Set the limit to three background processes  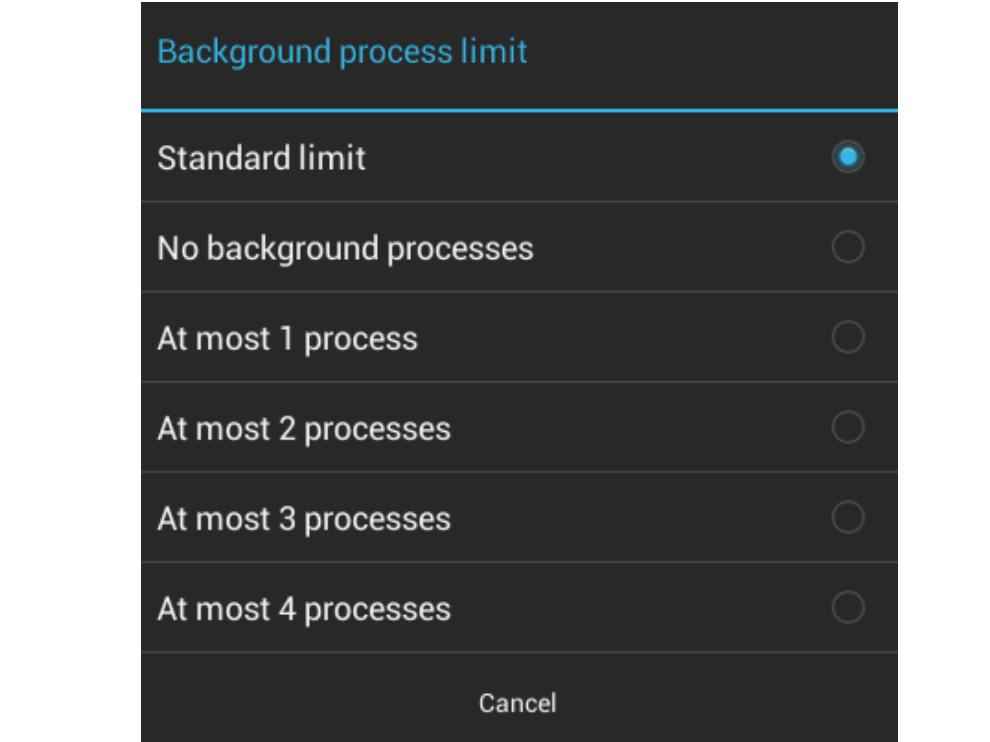(519, 518)
